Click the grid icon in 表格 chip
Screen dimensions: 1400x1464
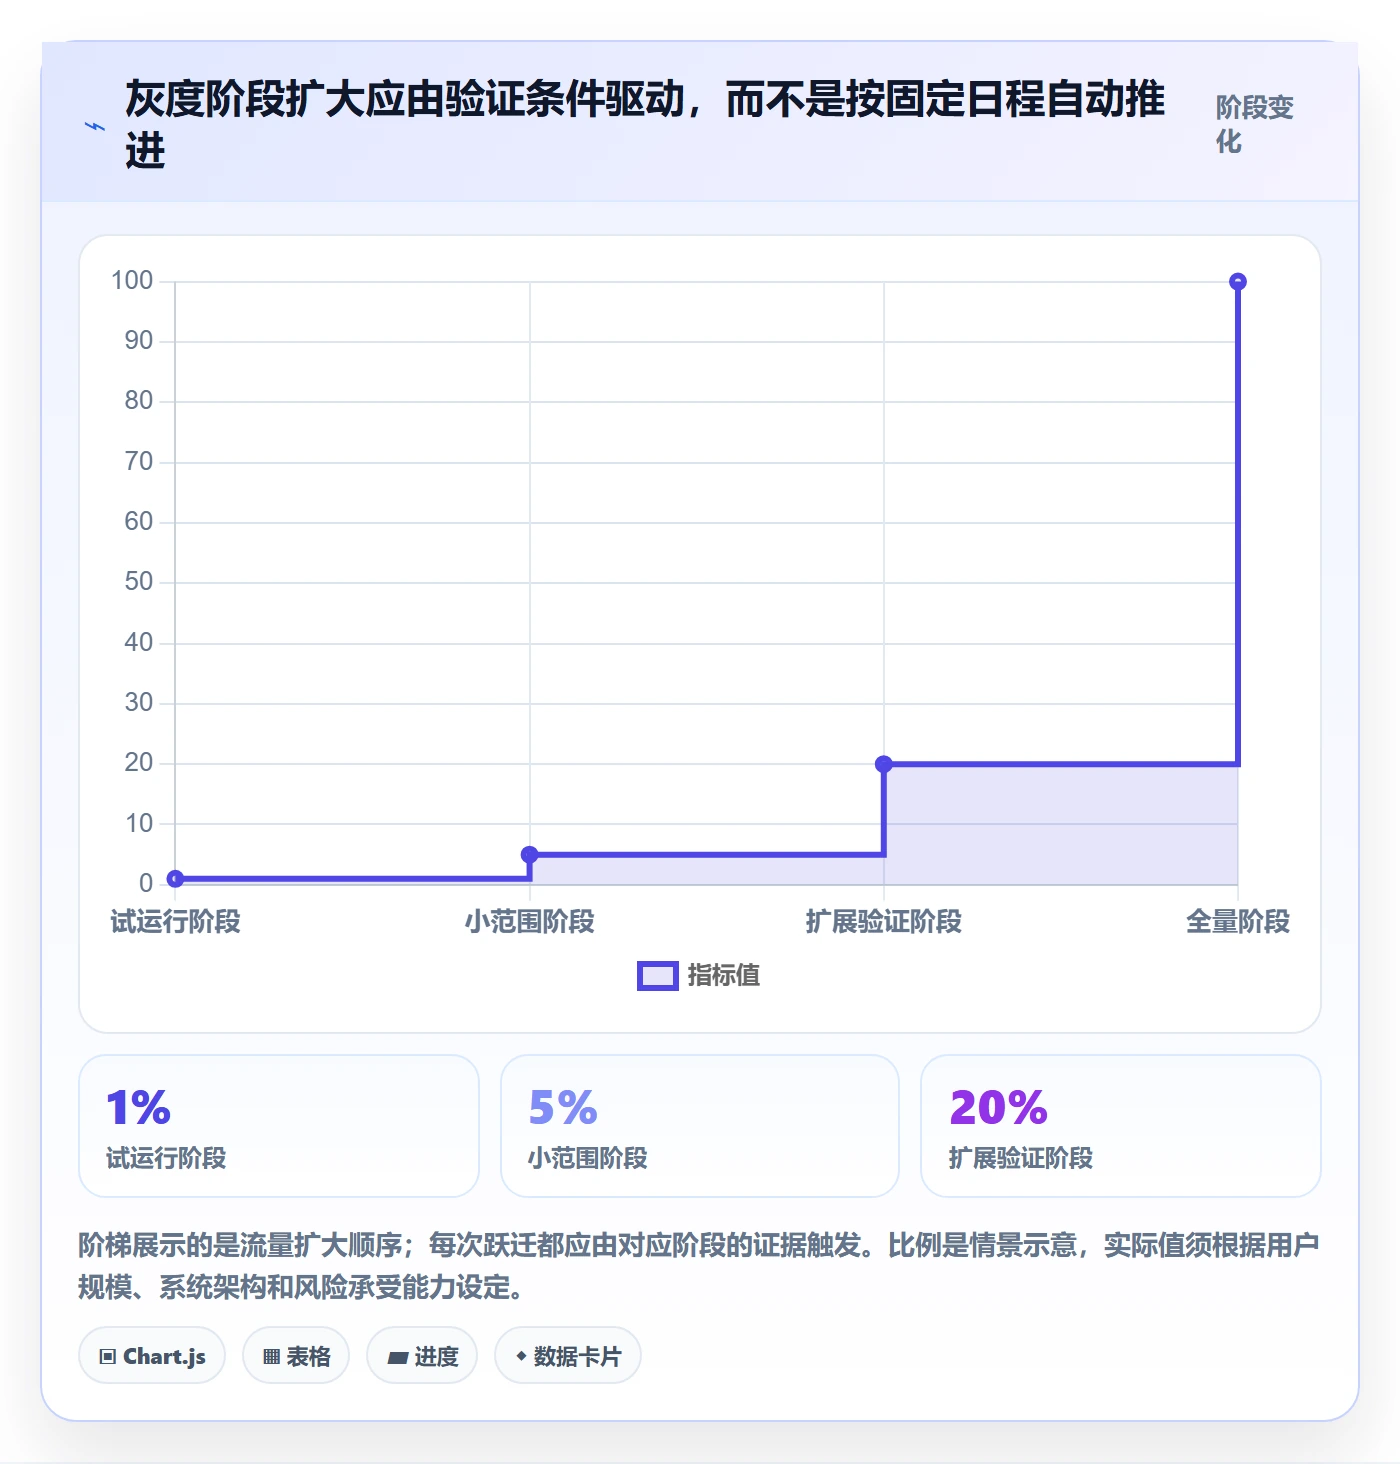271,1357
